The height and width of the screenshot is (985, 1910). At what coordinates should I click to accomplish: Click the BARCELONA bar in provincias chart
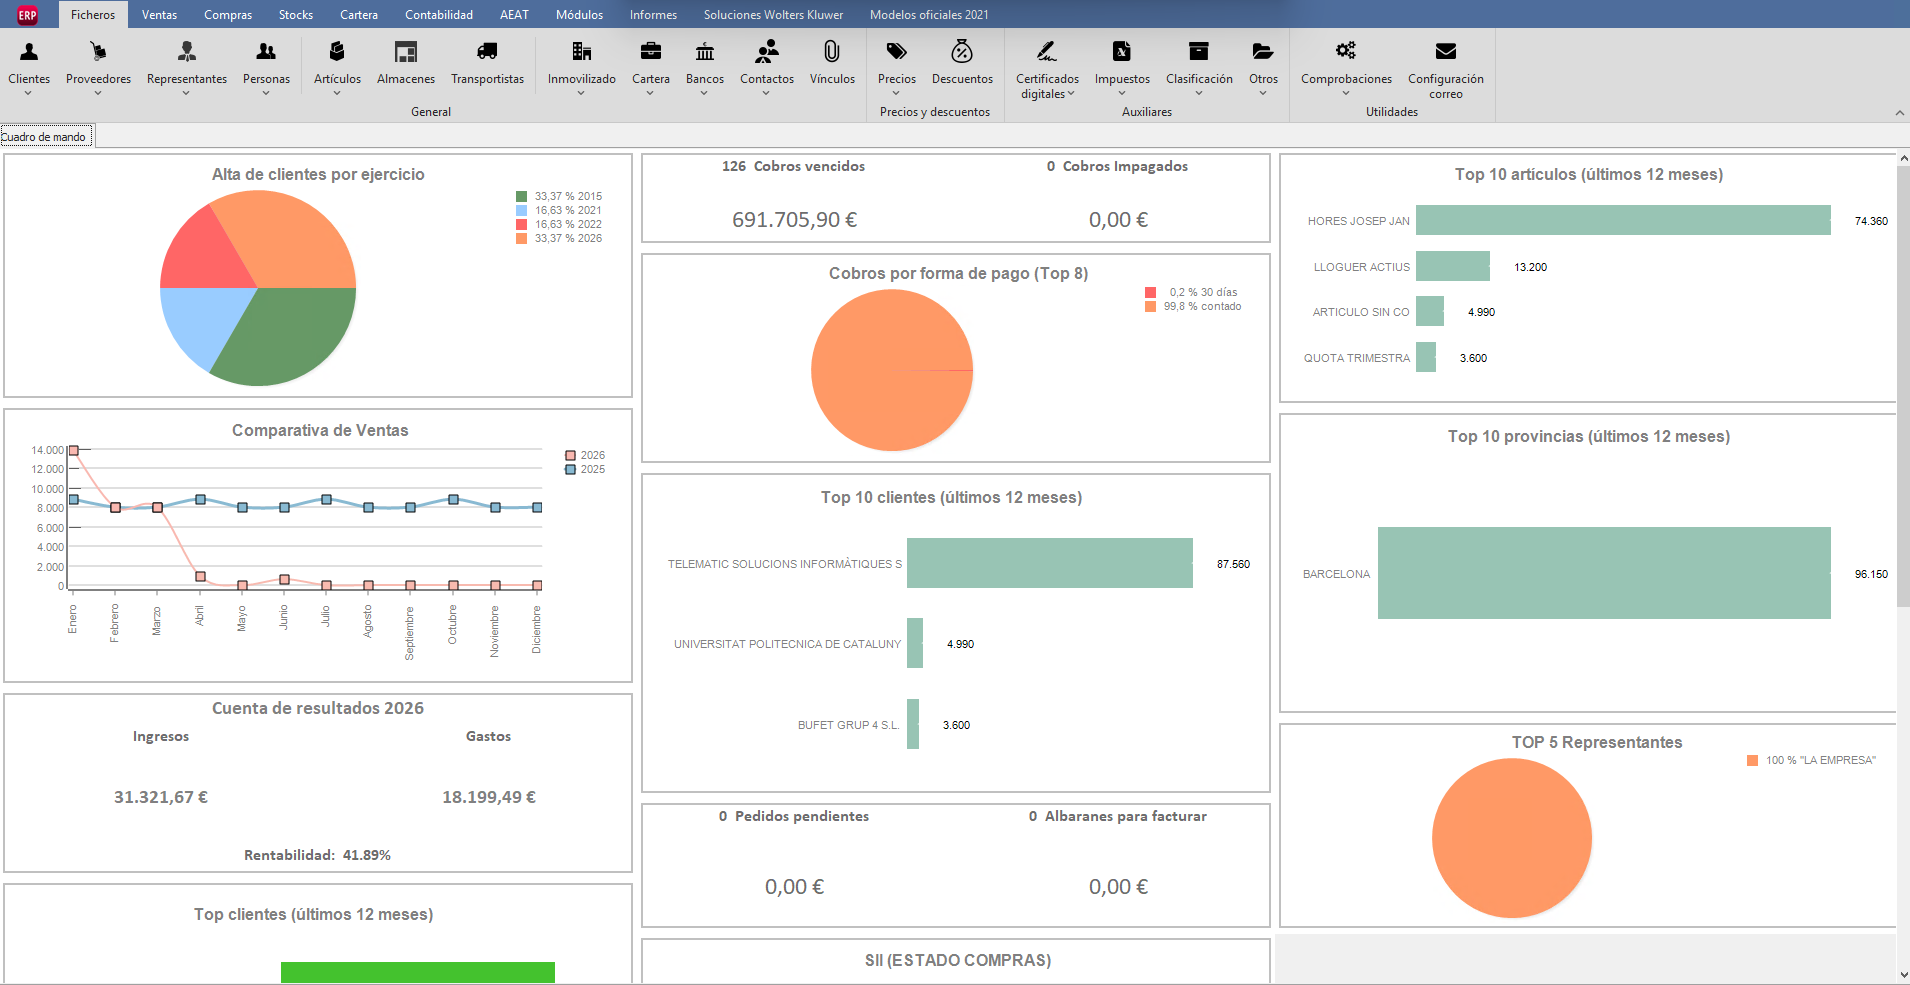pyautogui.click(x=1604, y=573)
